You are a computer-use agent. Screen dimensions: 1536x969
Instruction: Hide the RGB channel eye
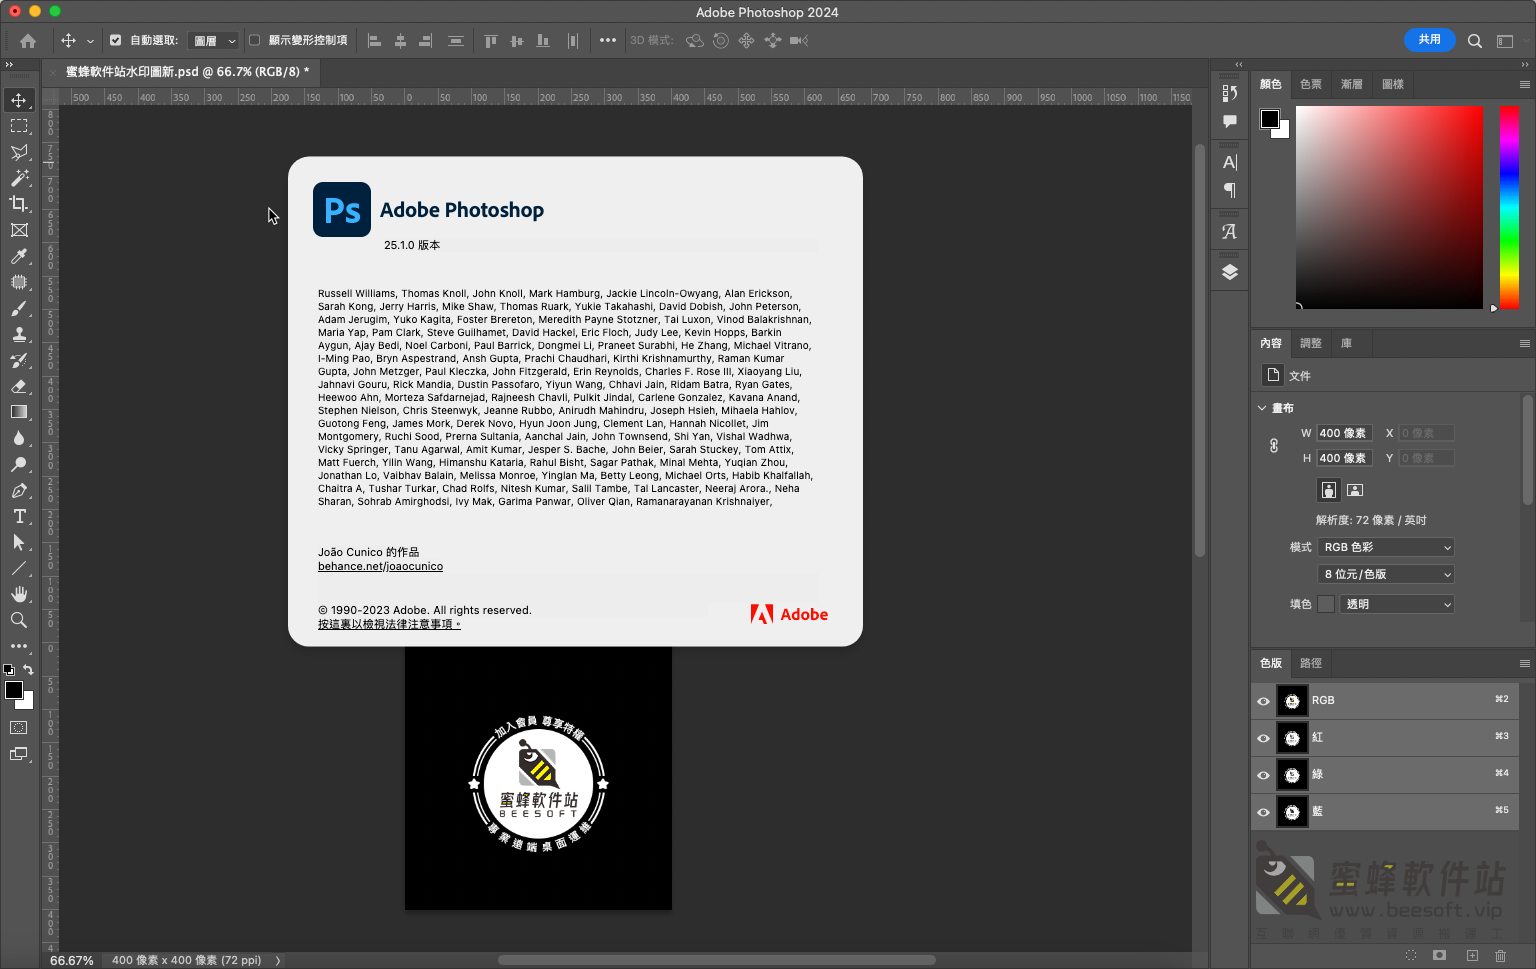(1263, 701)
